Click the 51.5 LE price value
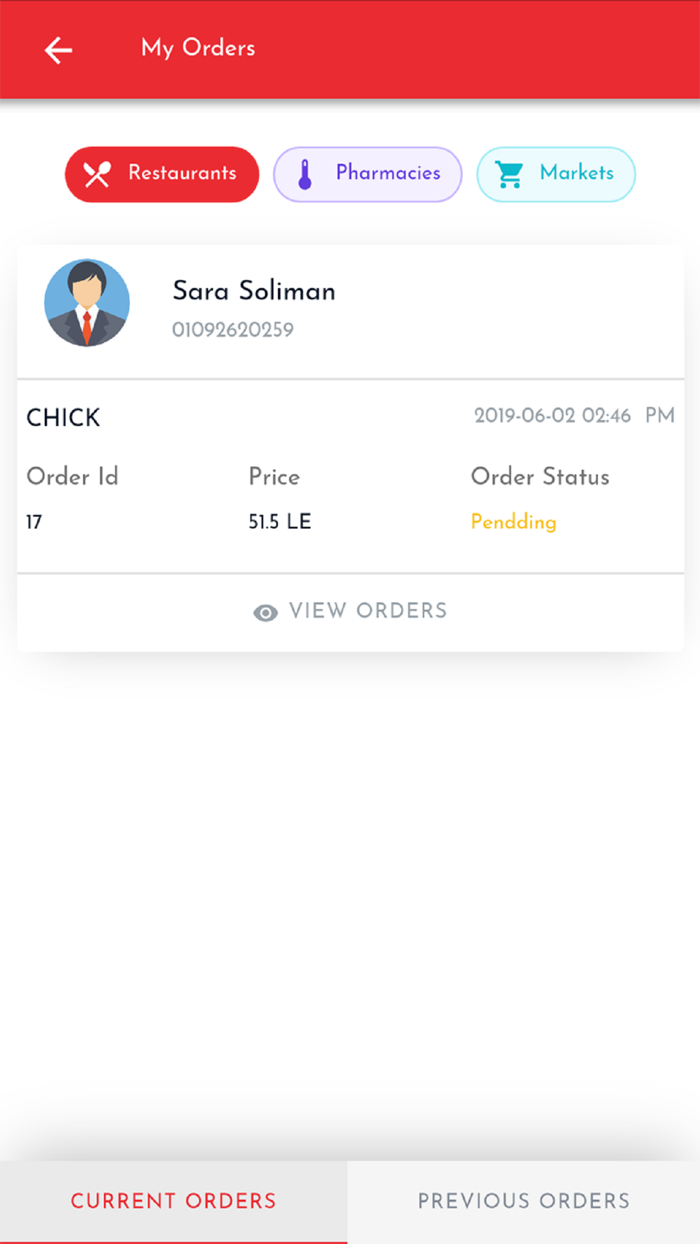The image size is (700, 1244). (x=280, y=522)
